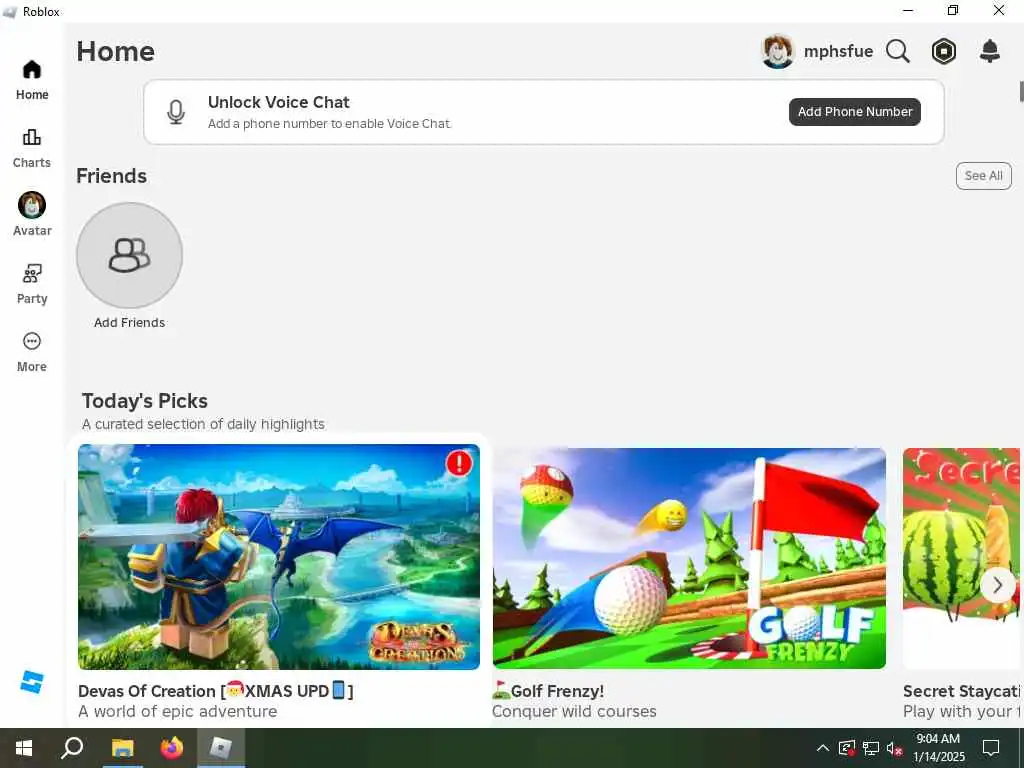The width and height of the screenshot is (1024, 768).
Task: Open the Windows action center
Action: 991,748
